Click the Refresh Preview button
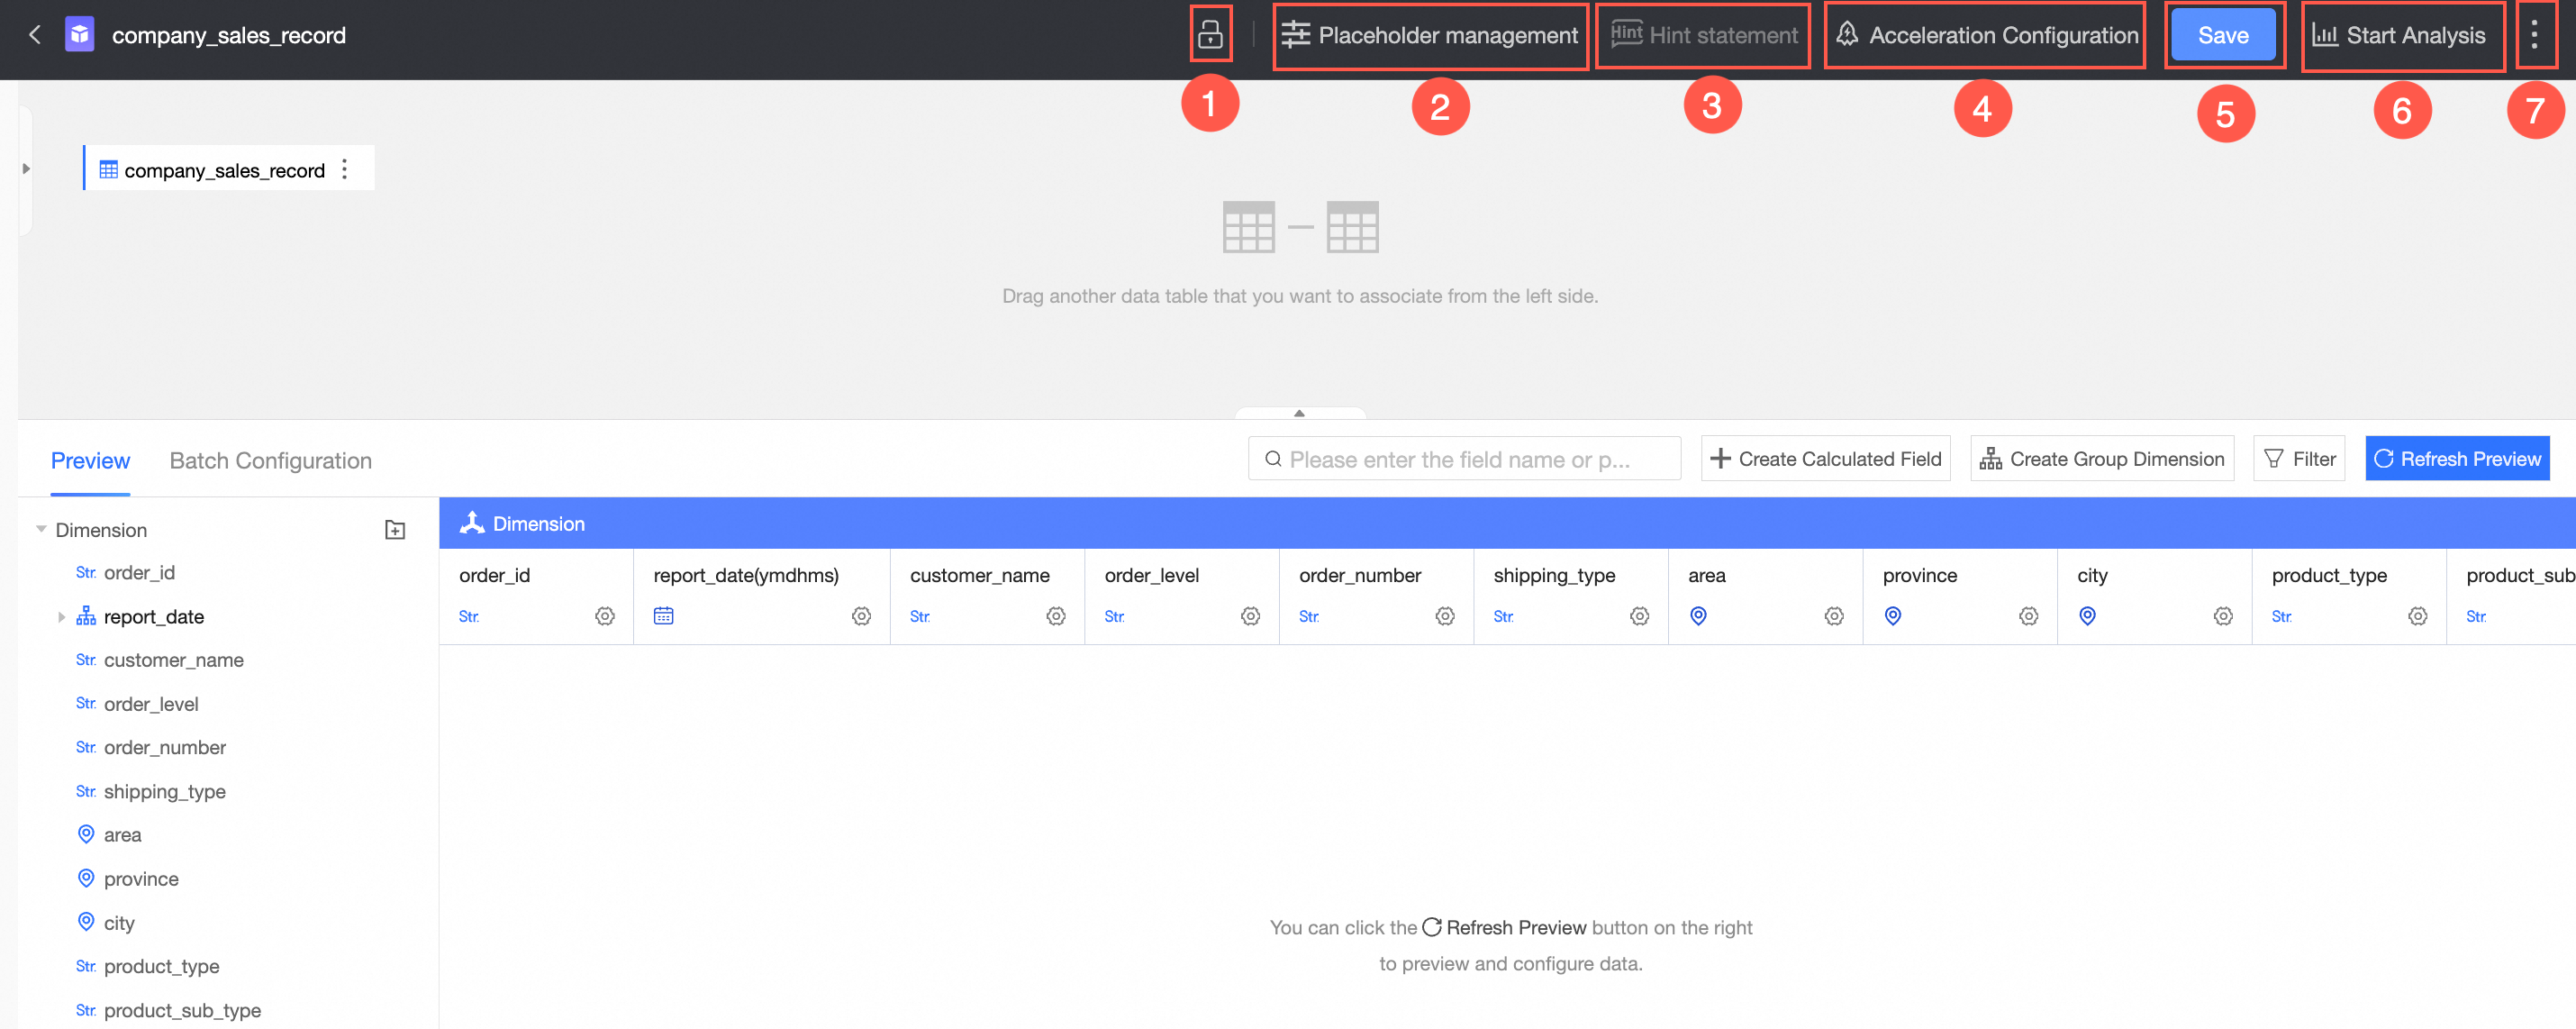The width and height of the screenshot is (2576, 1029). coord(2457,459)
